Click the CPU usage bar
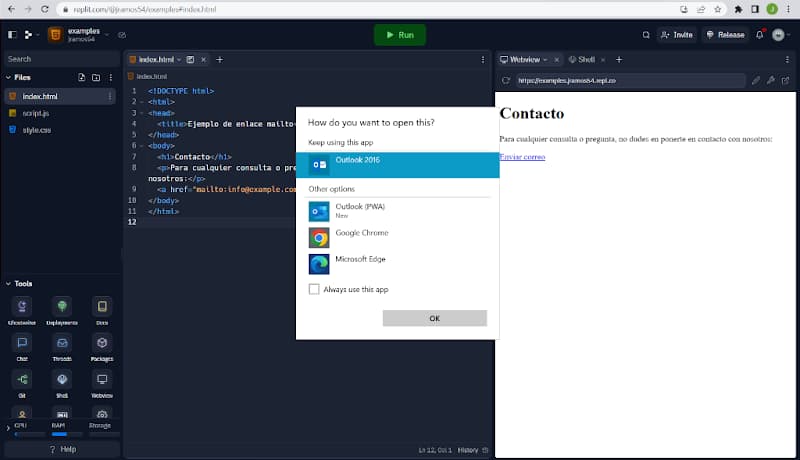Viewport: 800px width, 460px height. point(29,435)
